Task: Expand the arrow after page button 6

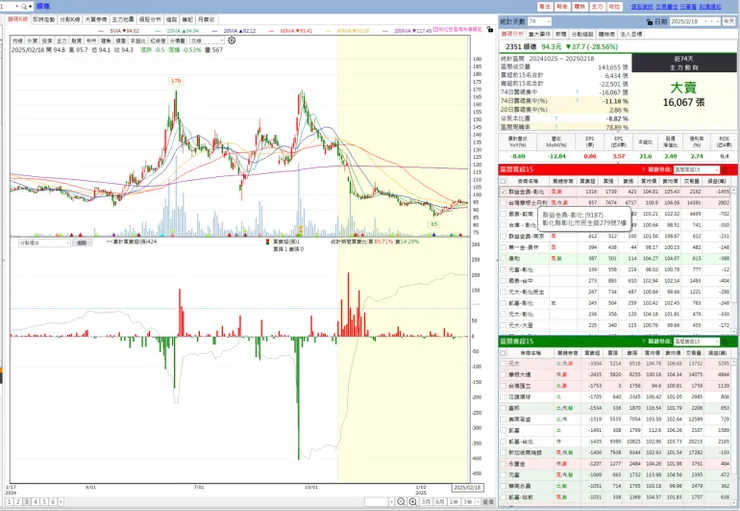Action: point(60,502)
